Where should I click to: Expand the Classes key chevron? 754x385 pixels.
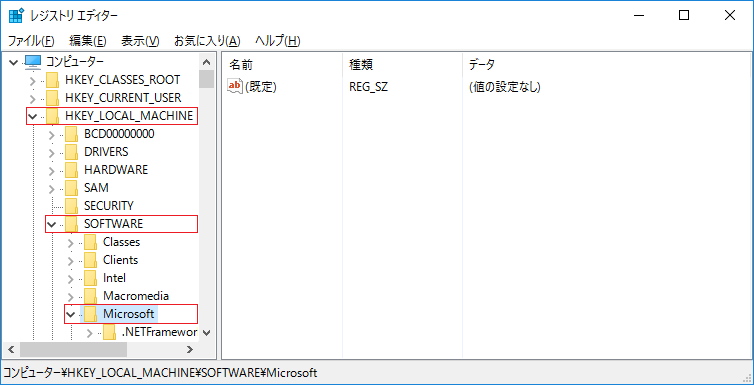tap(71, 242)
